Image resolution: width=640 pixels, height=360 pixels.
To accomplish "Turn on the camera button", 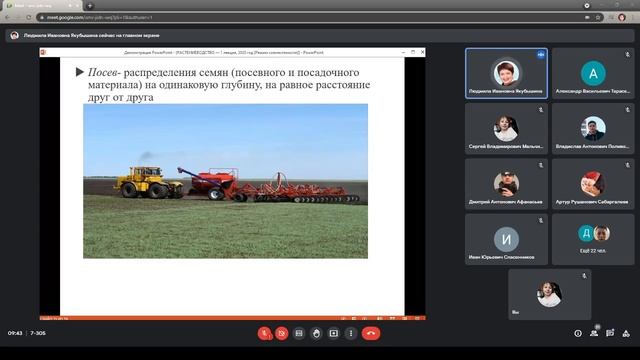I will click(282, 333).
